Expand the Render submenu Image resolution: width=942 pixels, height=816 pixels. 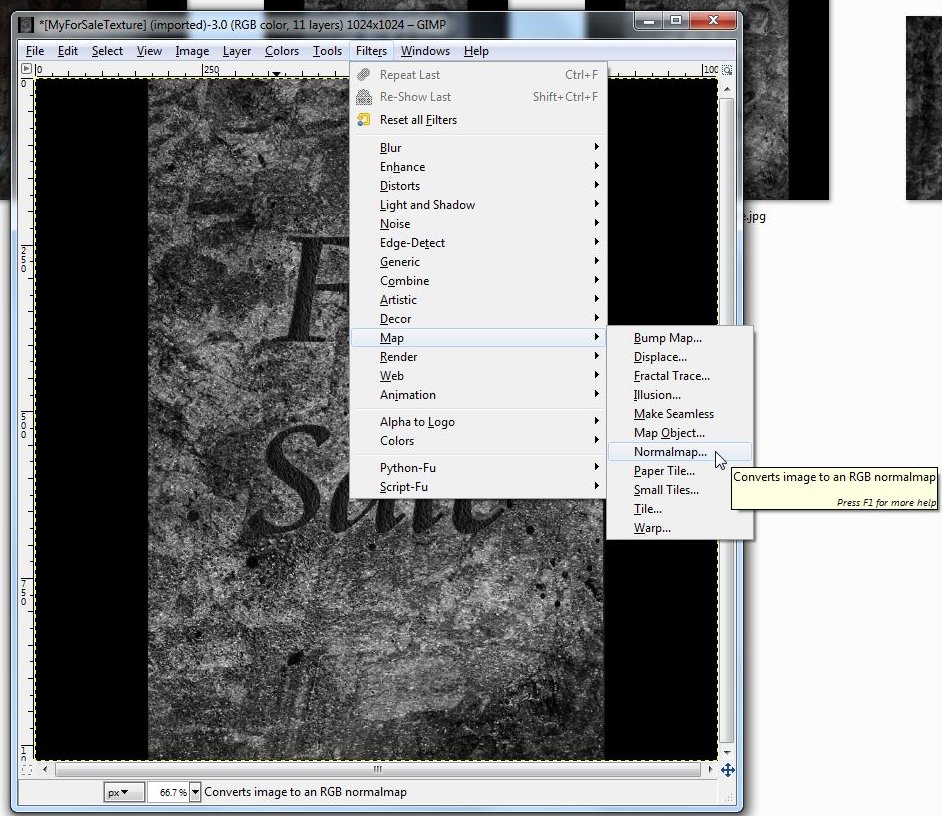pyautogui.click(x=478, y=357)
